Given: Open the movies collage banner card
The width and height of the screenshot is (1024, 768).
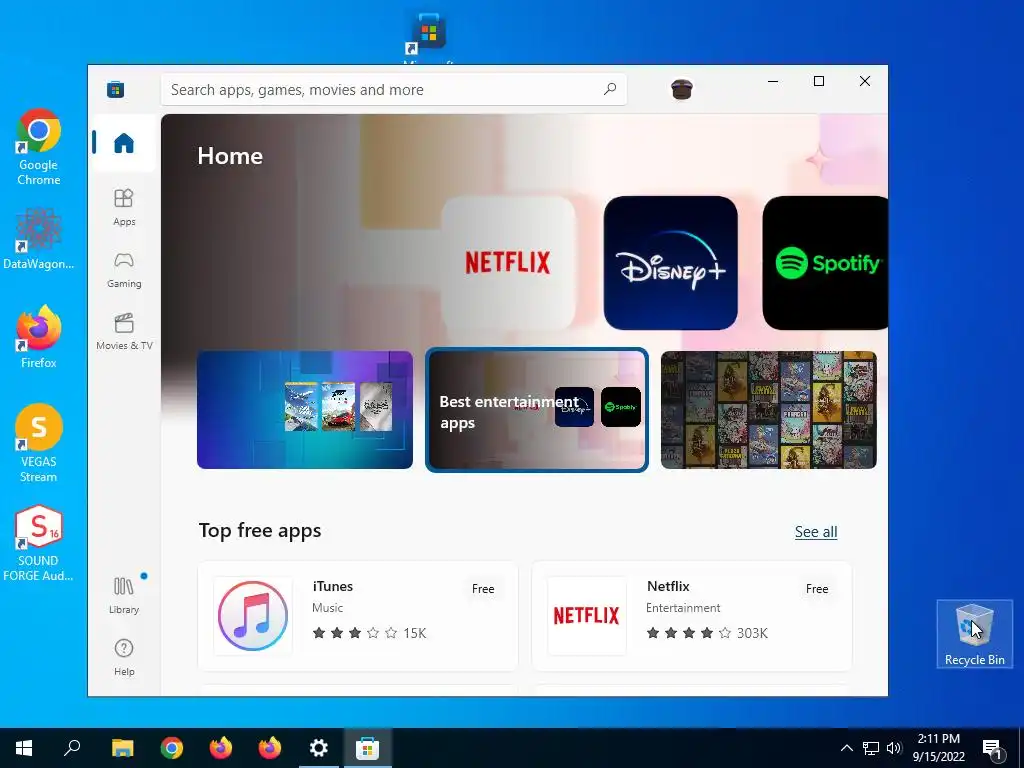Looking at the screenshot, I should [769, 409].
